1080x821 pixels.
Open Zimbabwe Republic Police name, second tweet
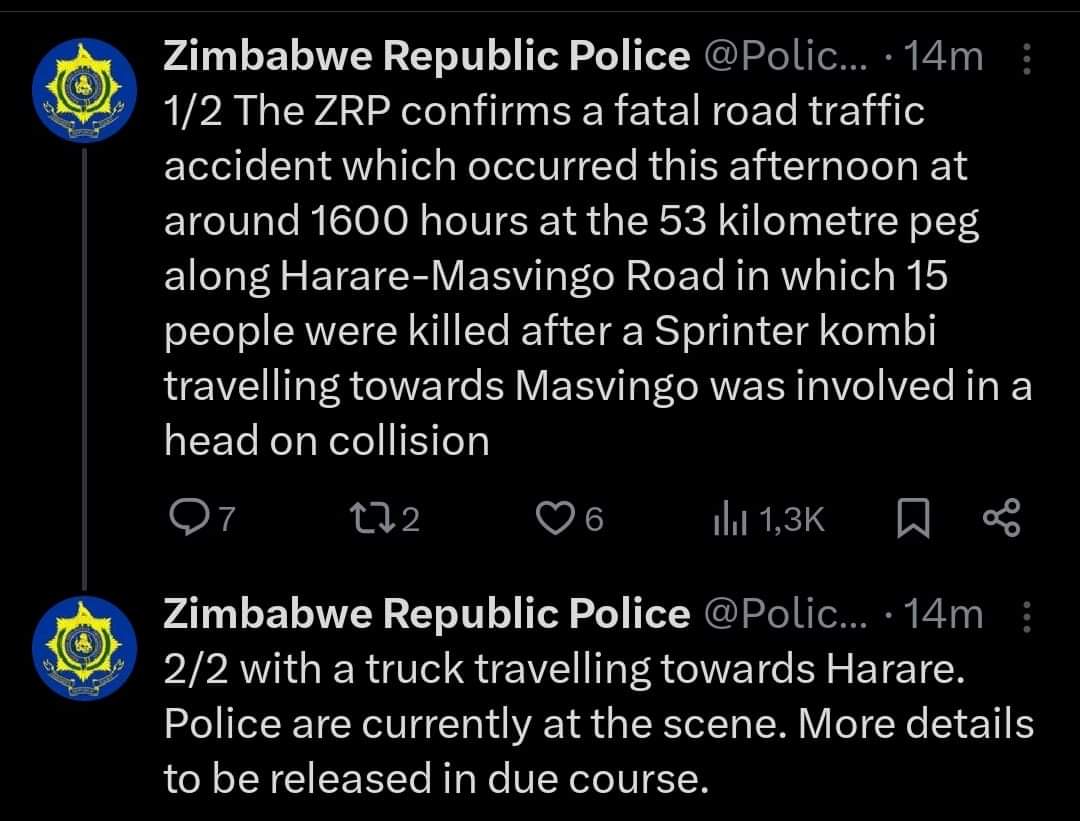(426, 614)
